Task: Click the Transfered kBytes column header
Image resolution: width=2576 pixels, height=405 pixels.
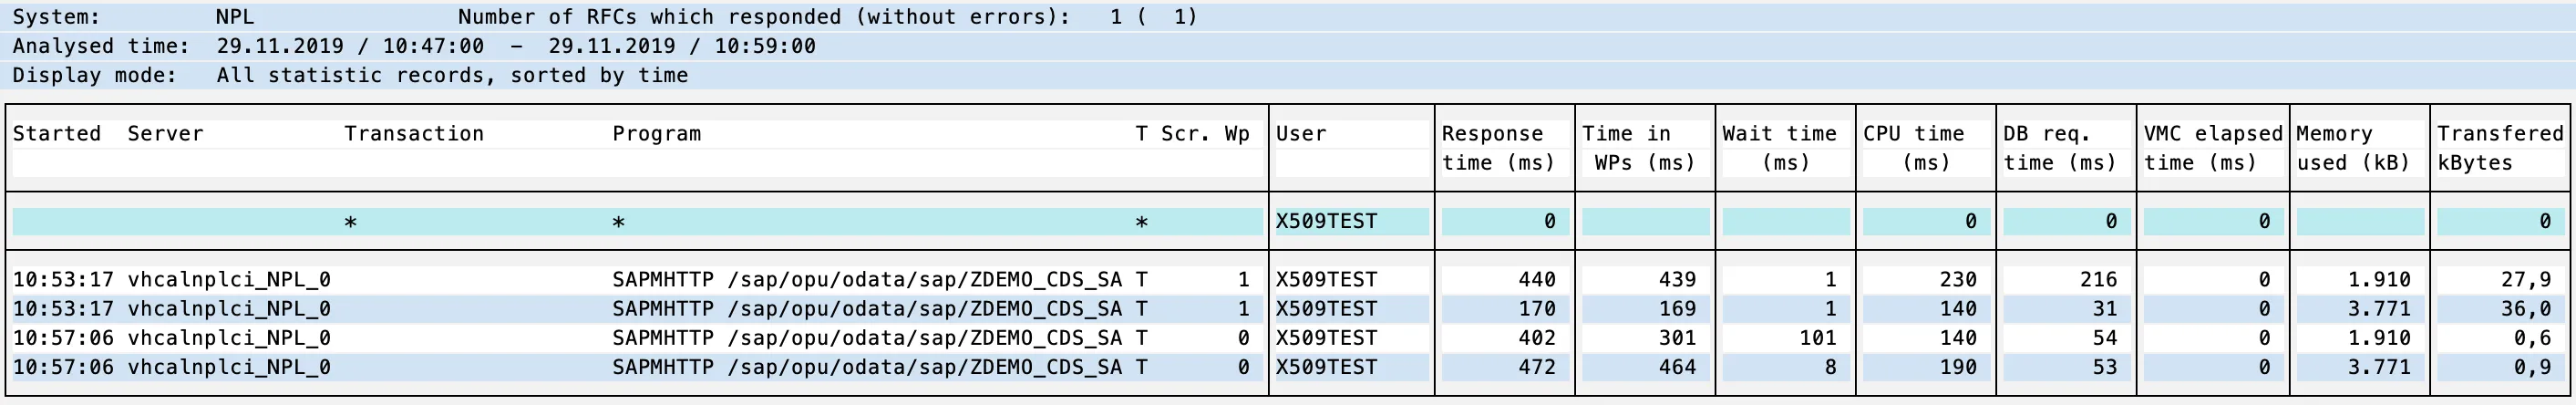Action: coord(2499,148)
